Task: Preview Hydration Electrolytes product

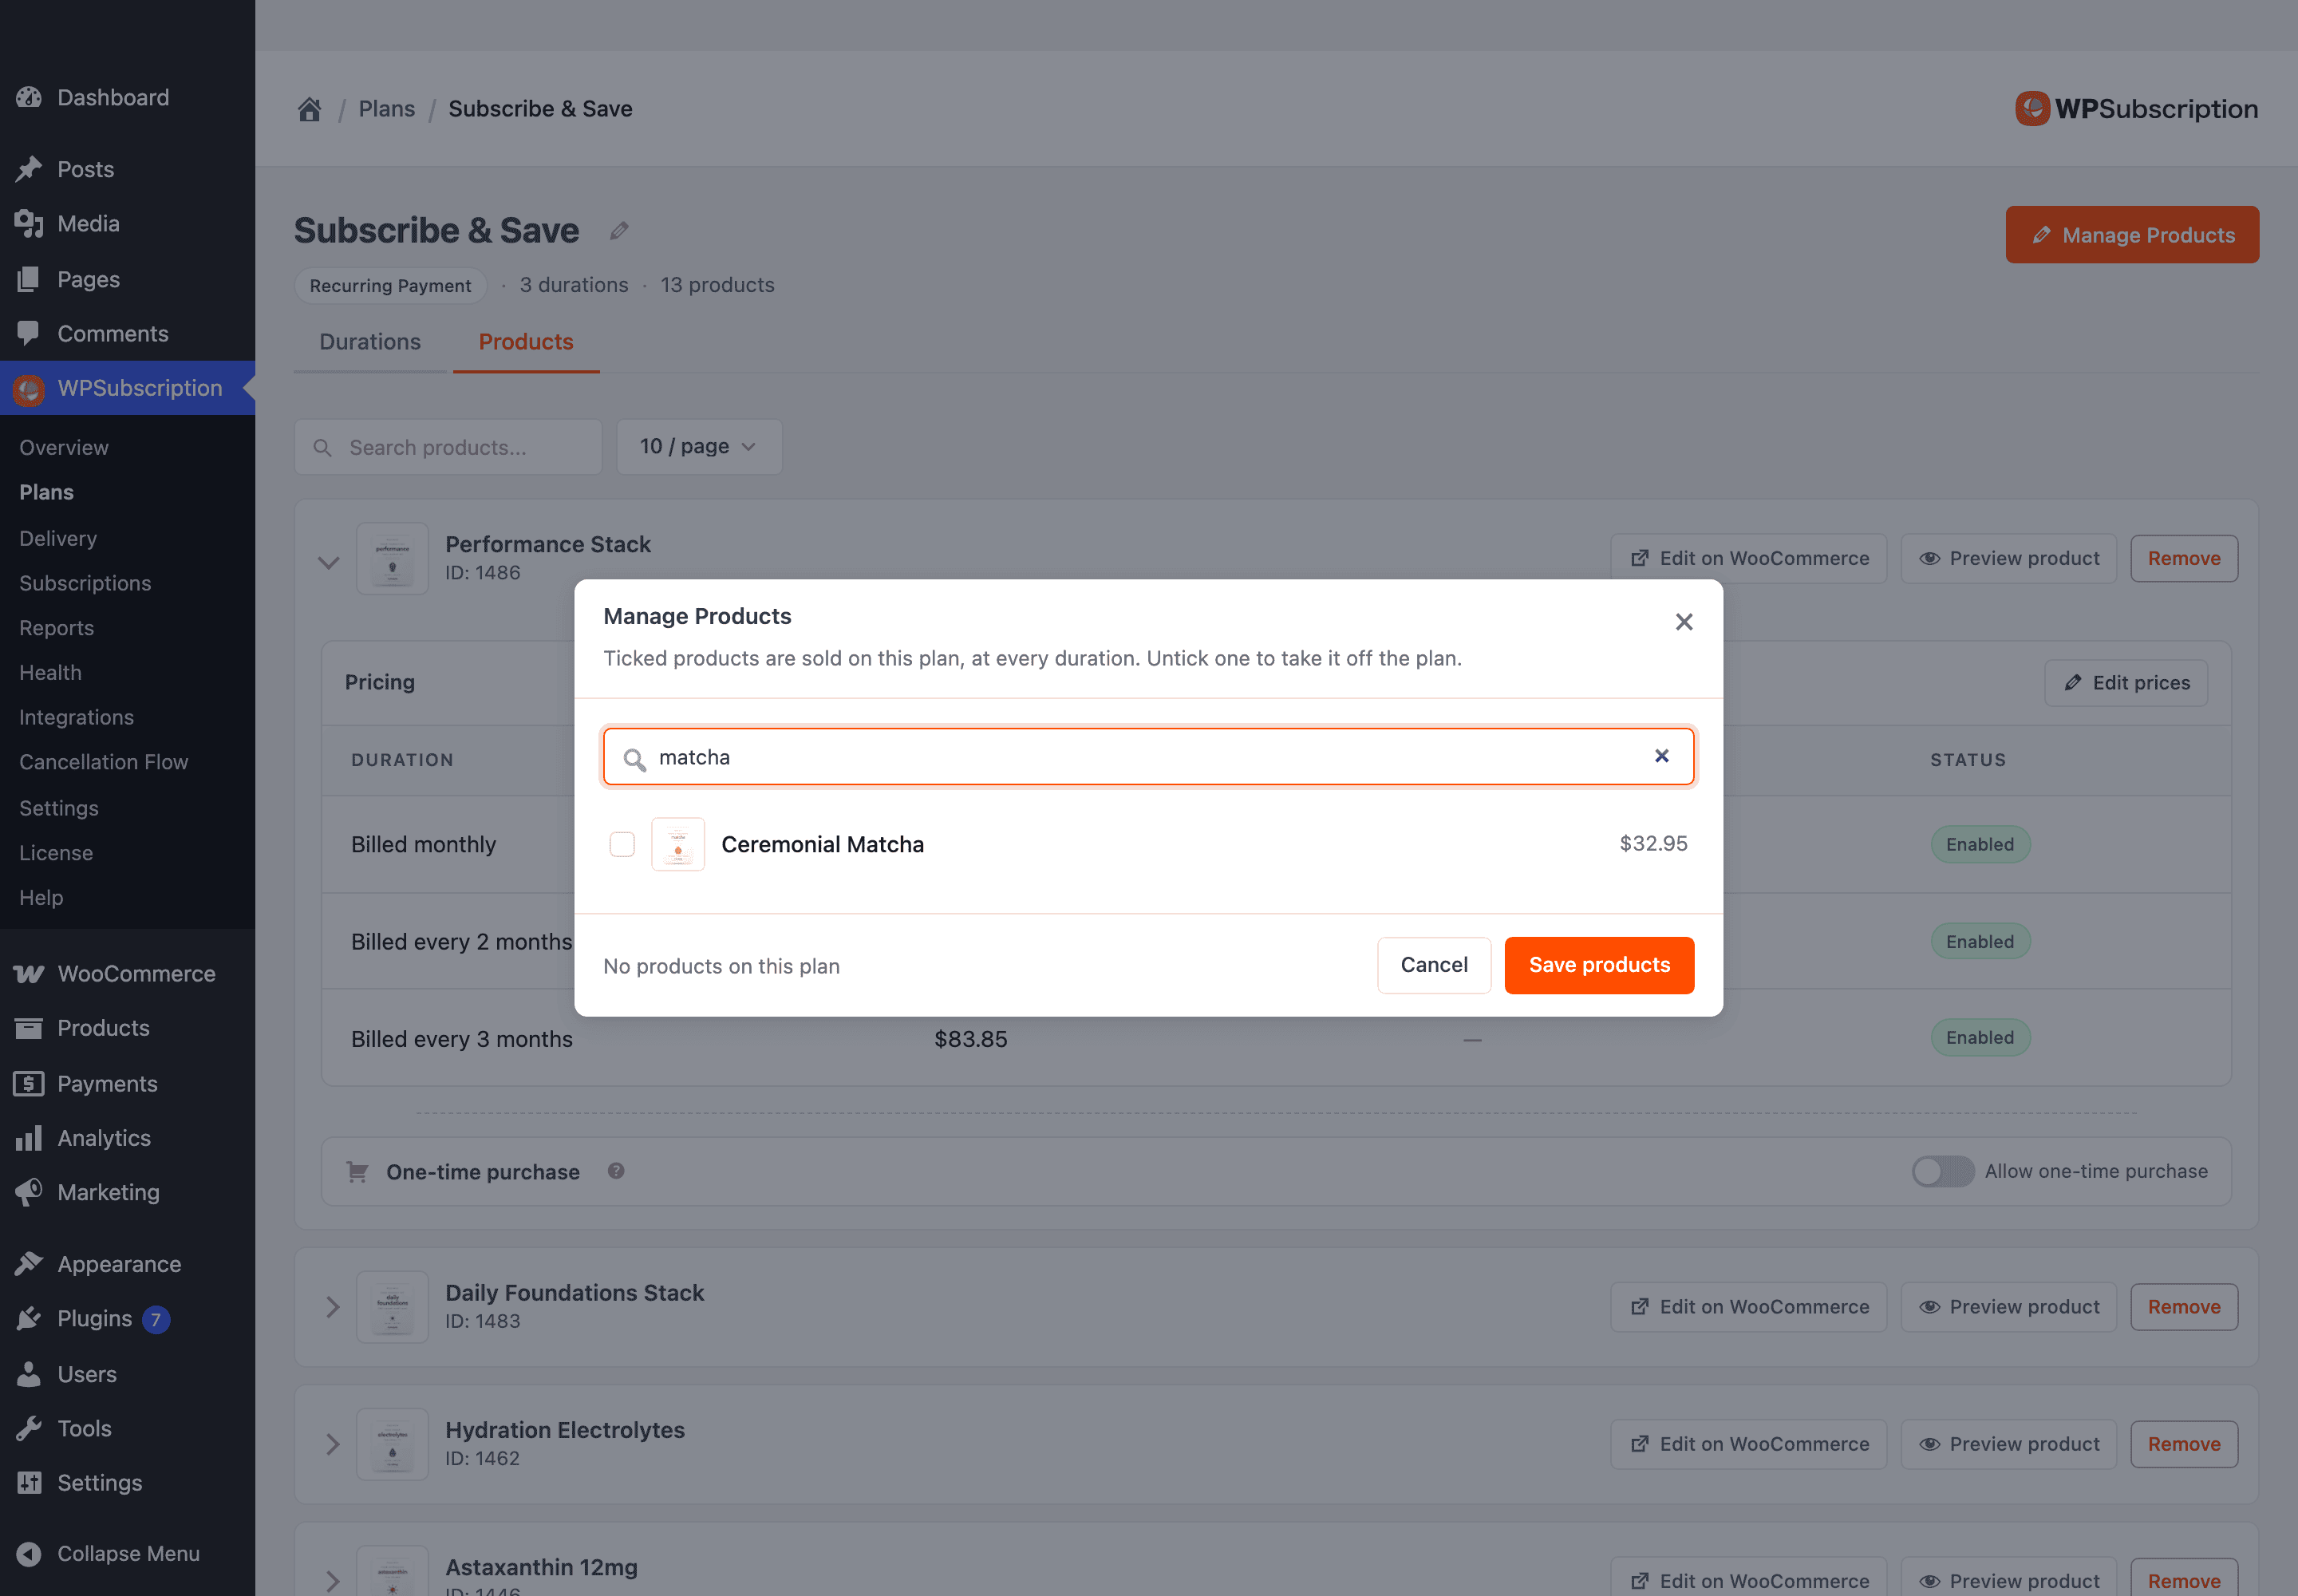Action: (2008, 1444)
